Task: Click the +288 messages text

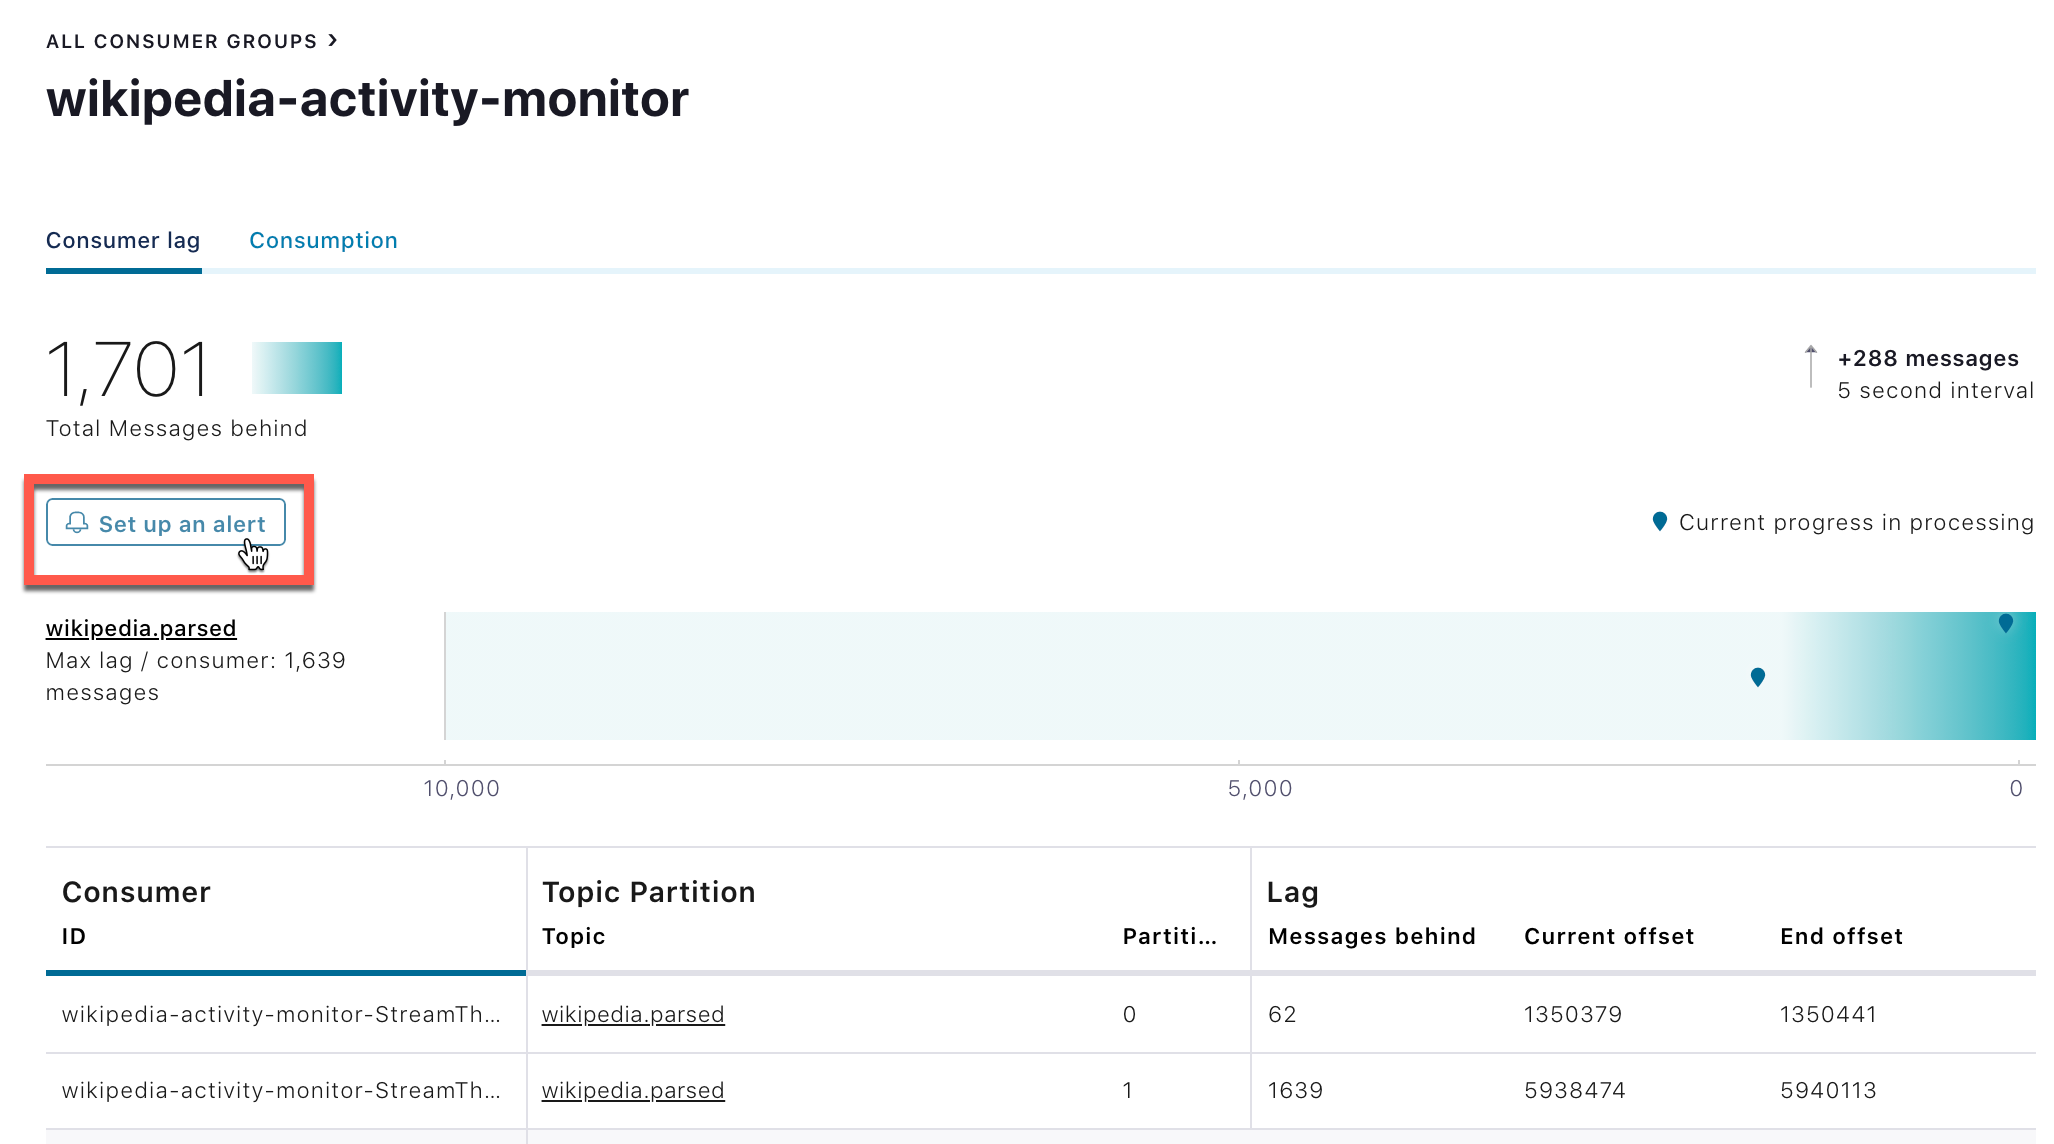Action: click(1928, 358)
